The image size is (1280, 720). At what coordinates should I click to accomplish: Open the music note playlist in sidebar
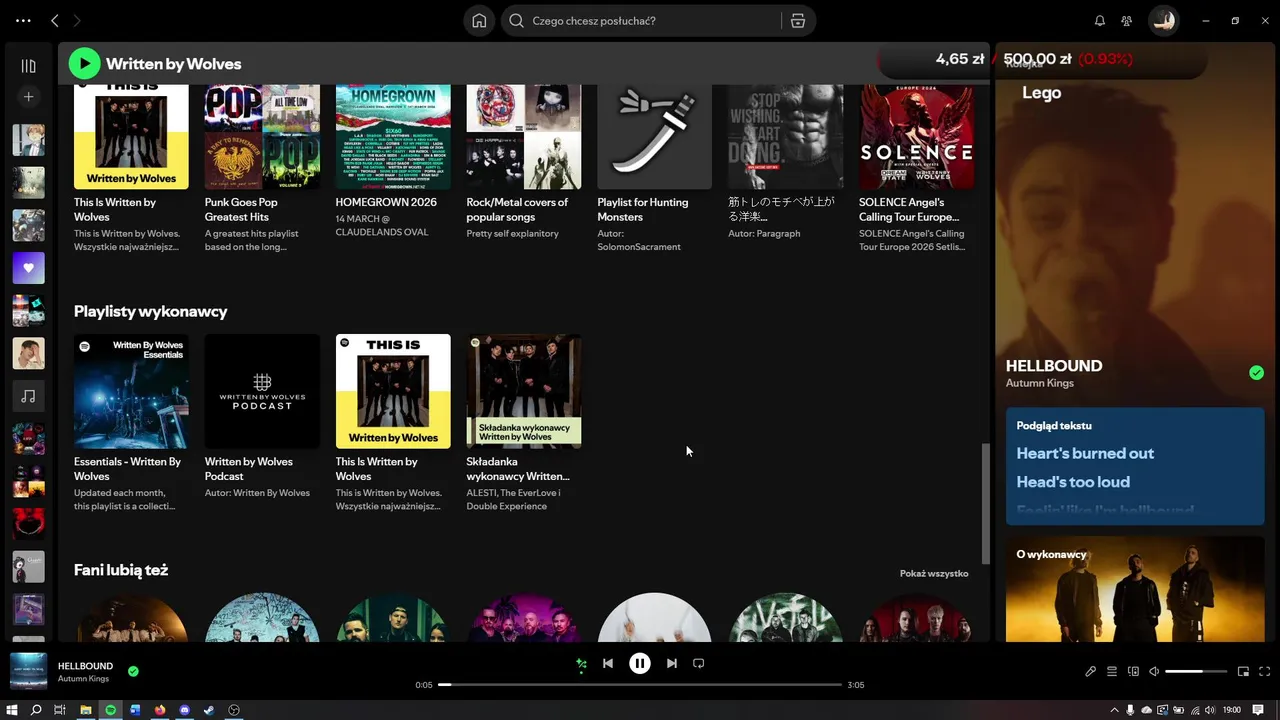(28, 396)
